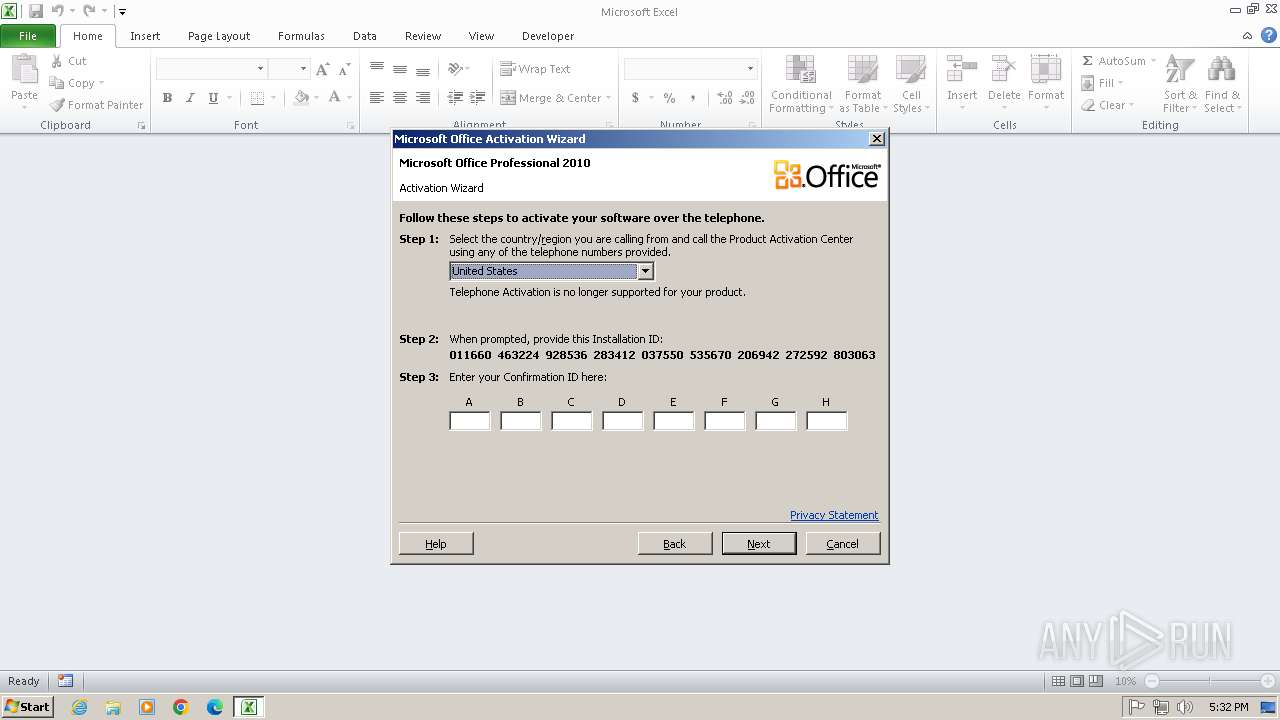
Task: Click the Percent Style icon
Action: click(669, 98)
